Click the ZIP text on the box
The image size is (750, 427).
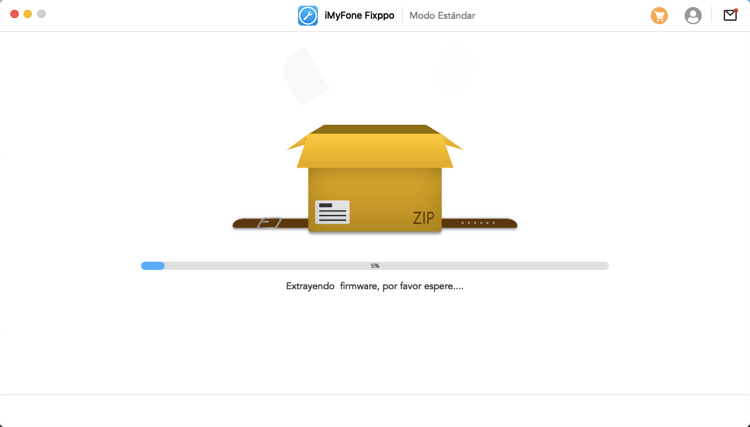(x=424, y=218)
